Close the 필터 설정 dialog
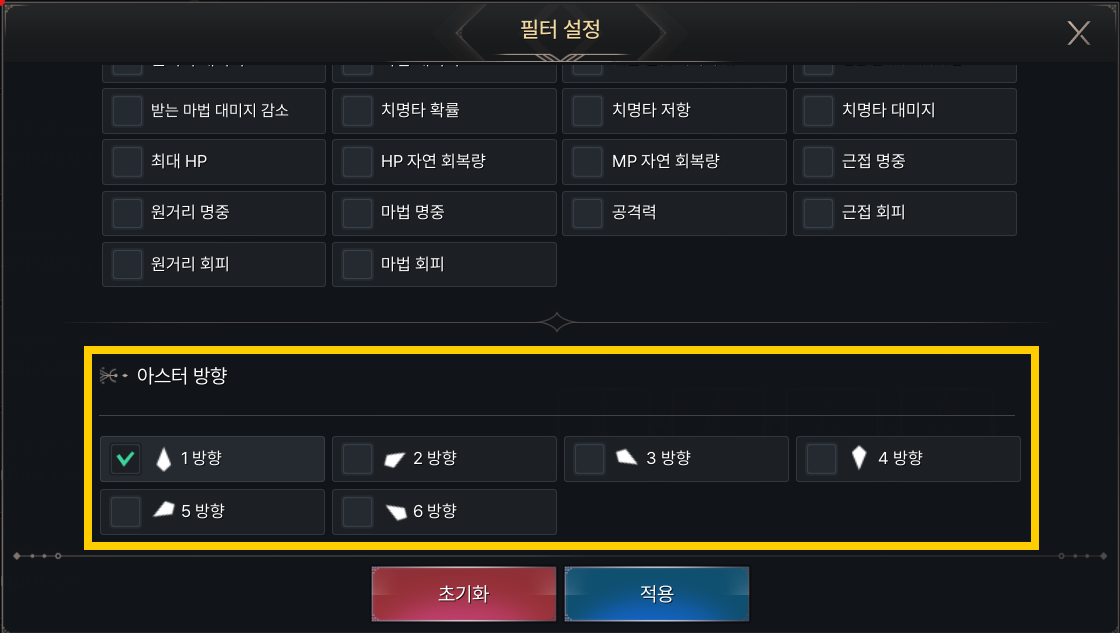This screenshot has height=633, width=1120. tap(1078, 33)
